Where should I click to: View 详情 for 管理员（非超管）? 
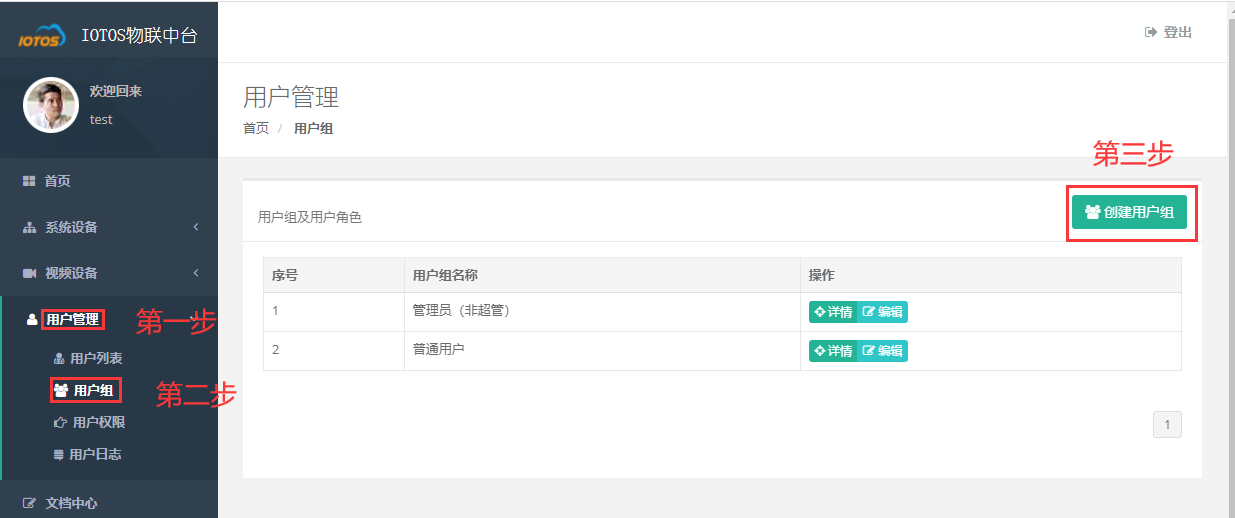[x=833, y=312]
